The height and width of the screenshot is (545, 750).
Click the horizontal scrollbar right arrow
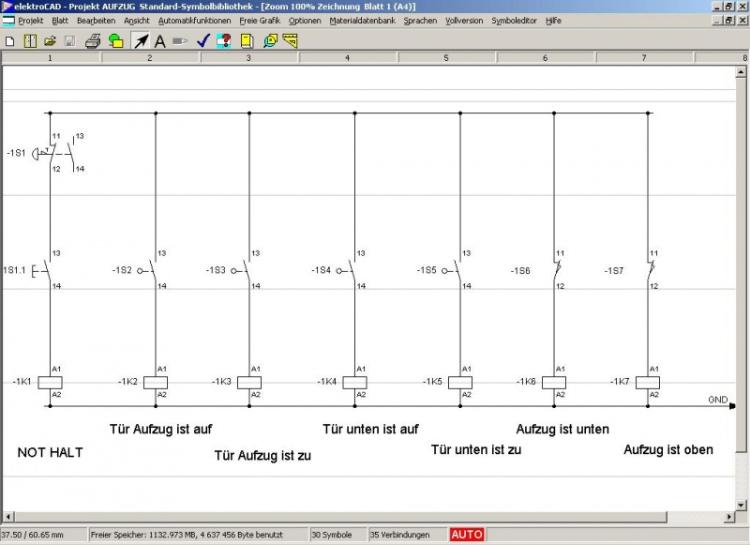point(730,518)
